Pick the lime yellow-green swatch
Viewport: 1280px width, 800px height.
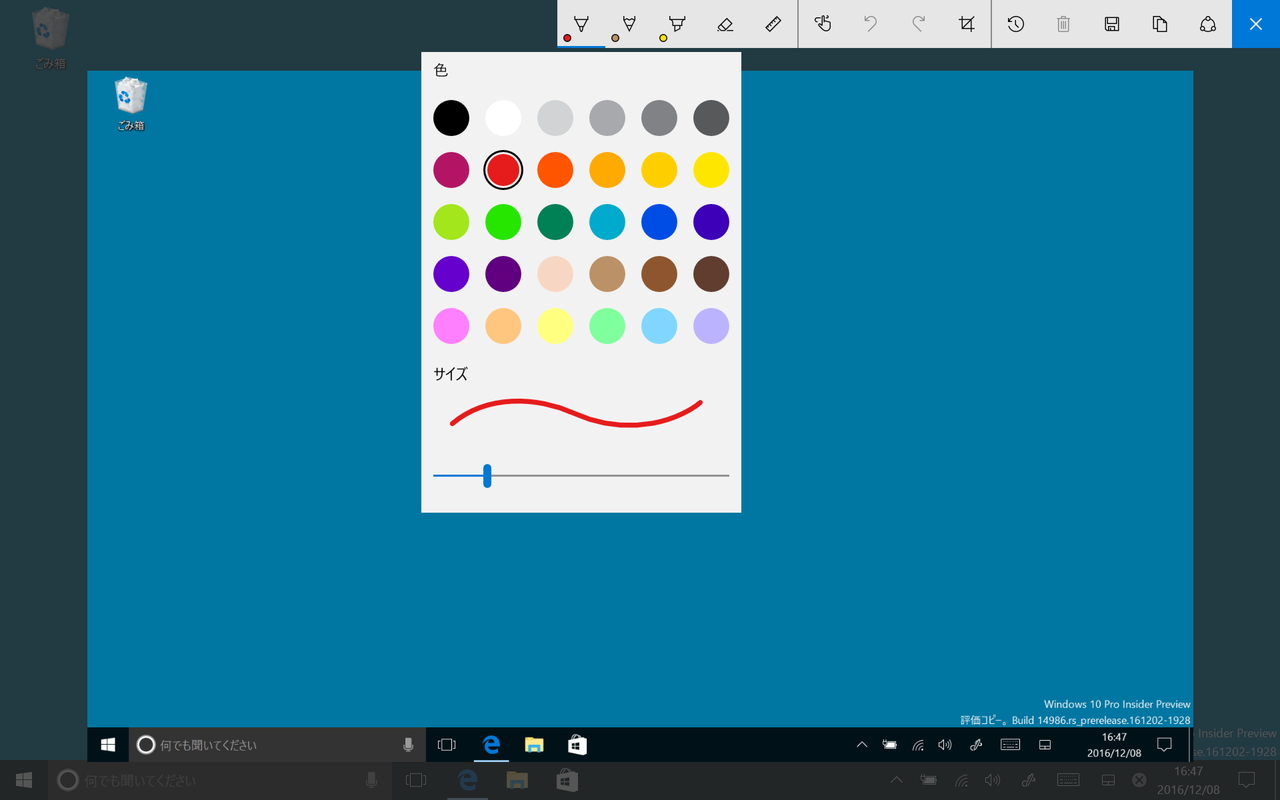451,222
